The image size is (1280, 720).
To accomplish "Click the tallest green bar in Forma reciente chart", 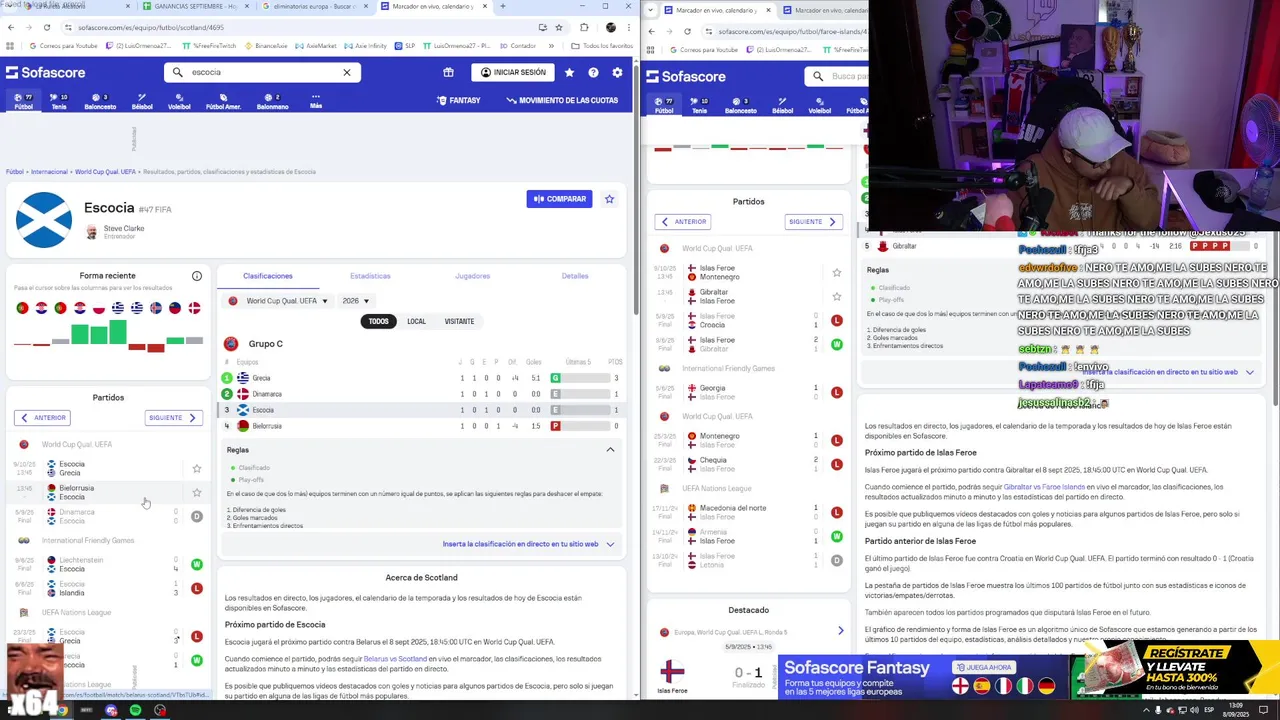I will click(118, 333).
